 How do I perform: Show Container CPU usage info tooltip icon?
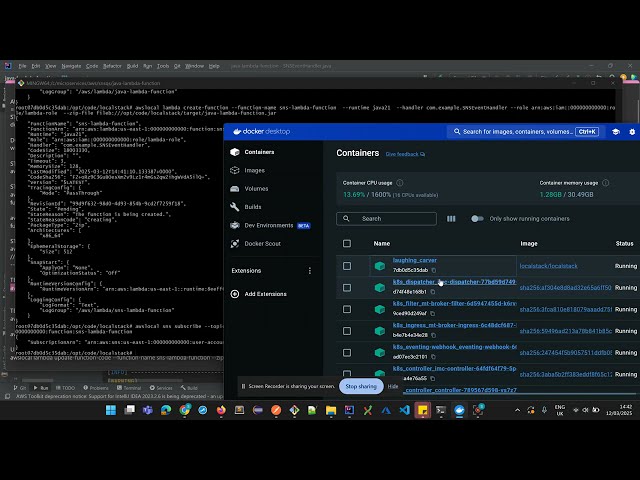coord(400,183)
